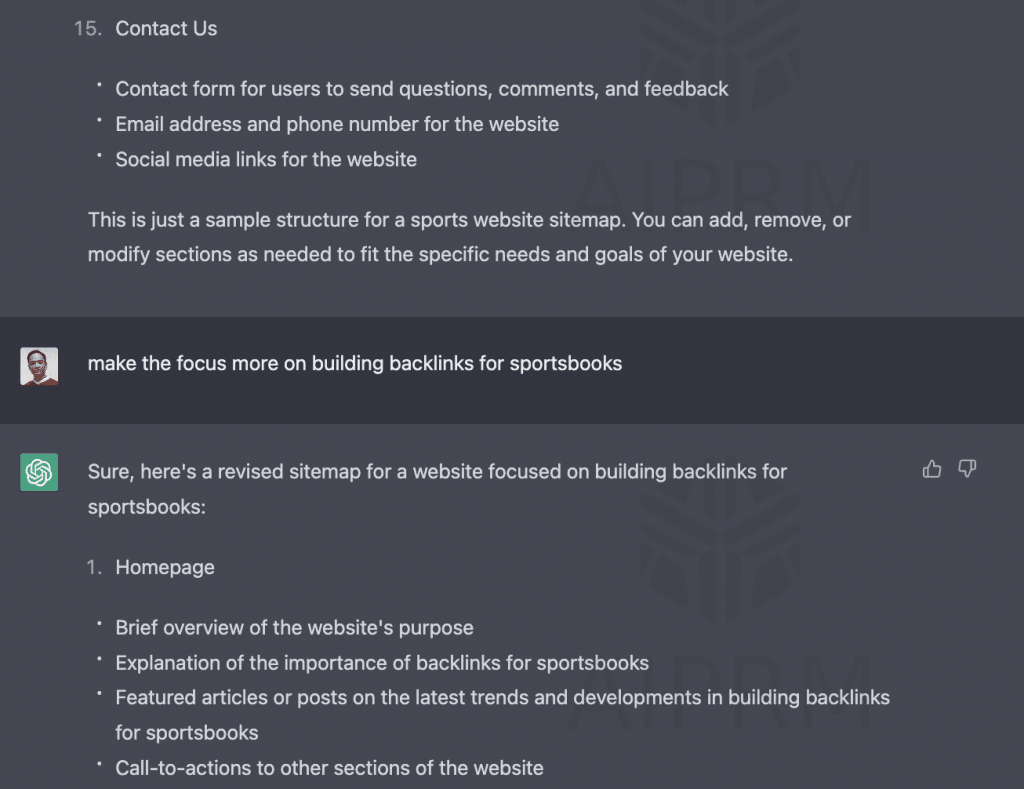
Task: Click the user message about building backlinks
Action: pos(354,363)
